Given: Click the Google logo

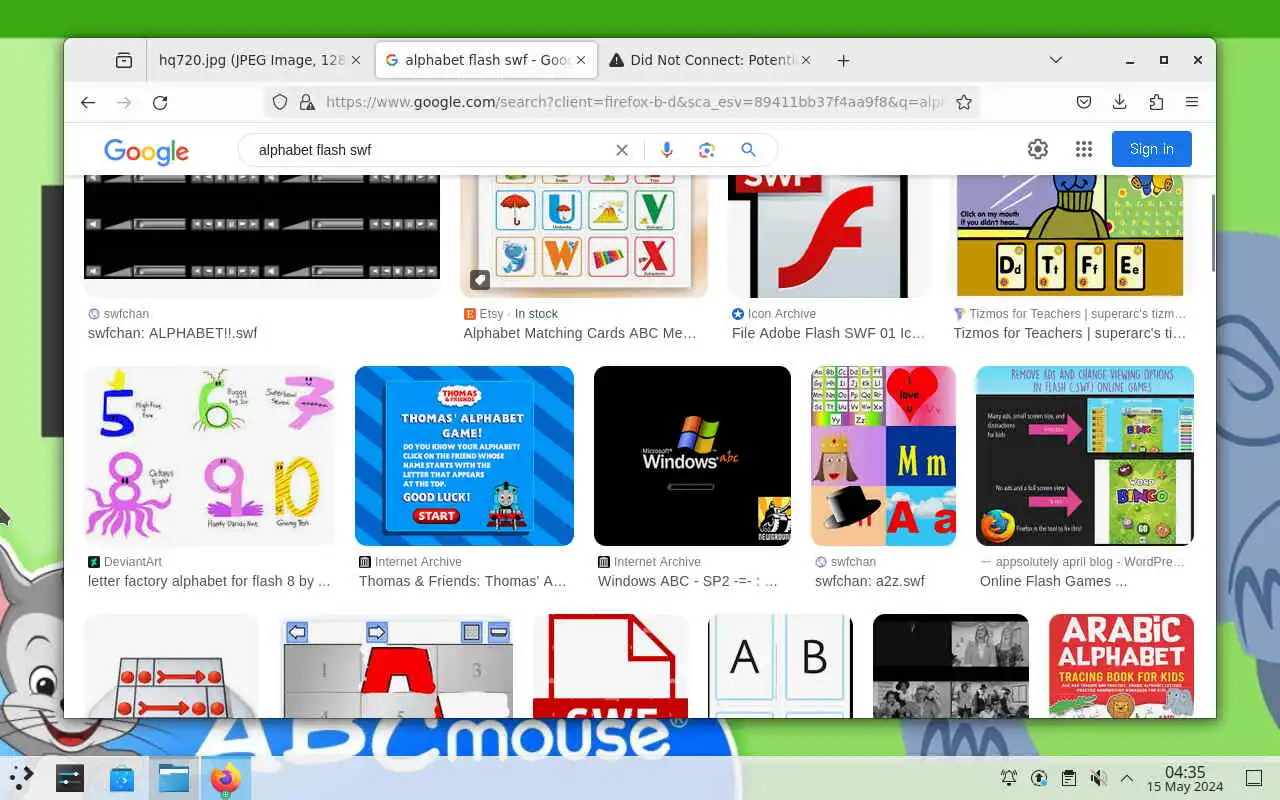Looking at the screenshot, I should click(146, 151).
